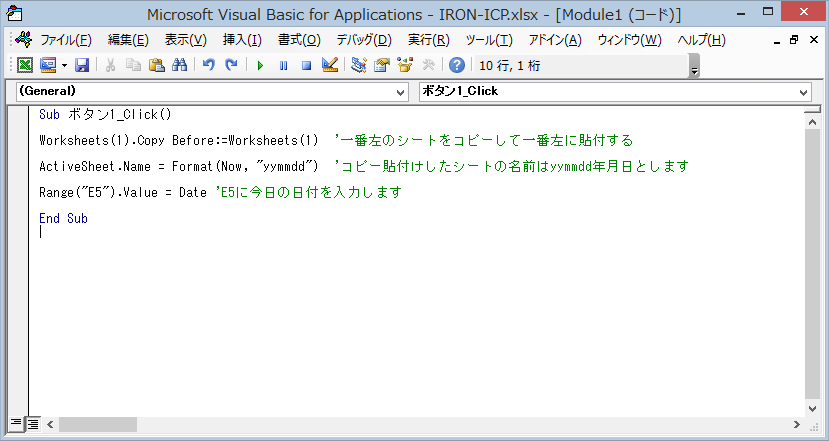Screen dimensions: 829x441
Task: Click the vertical scrollbar down arrow
Action: tap(812, 408)
